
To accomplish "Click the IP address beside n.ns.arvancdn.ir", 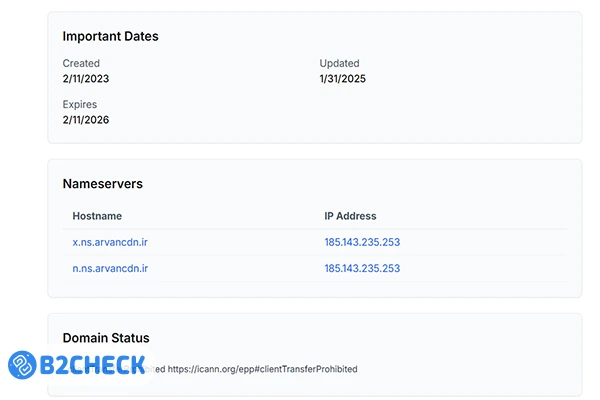I will (362, 268).
